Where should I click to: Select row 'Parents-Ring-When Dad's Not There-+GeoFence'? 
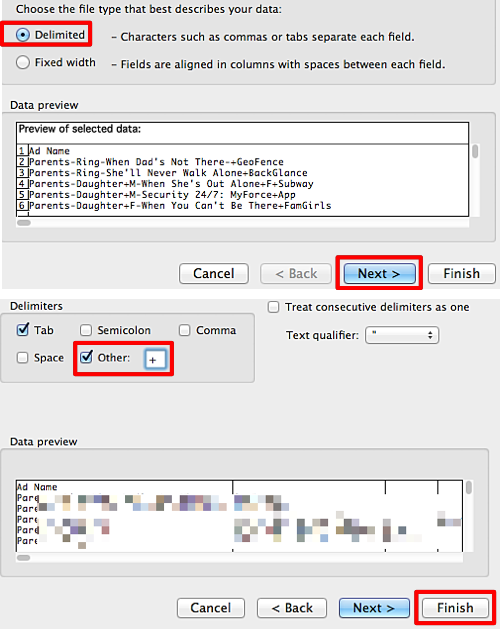click(156, 162)
